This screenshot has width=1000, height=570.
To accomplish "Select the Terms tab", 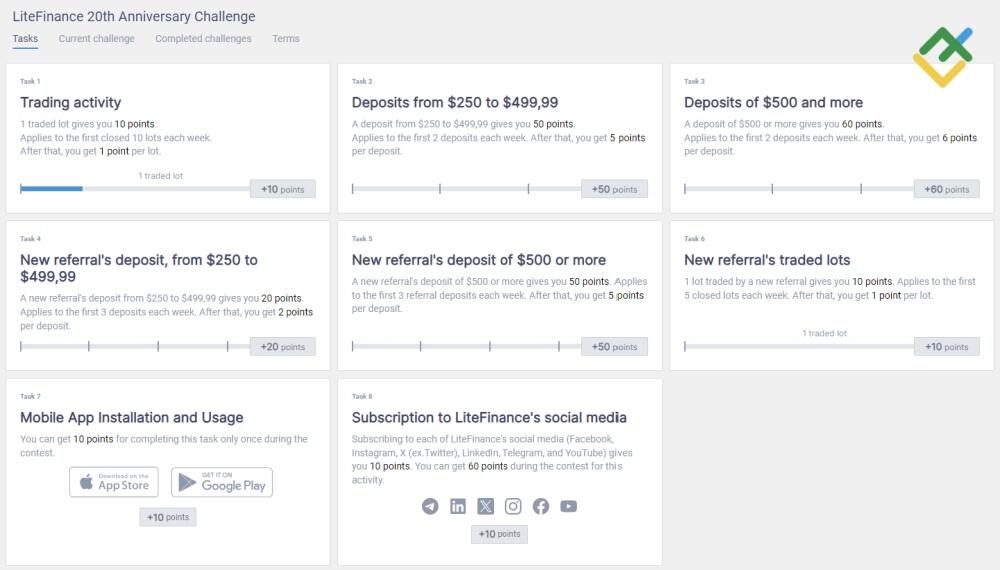I will [285, 39].
